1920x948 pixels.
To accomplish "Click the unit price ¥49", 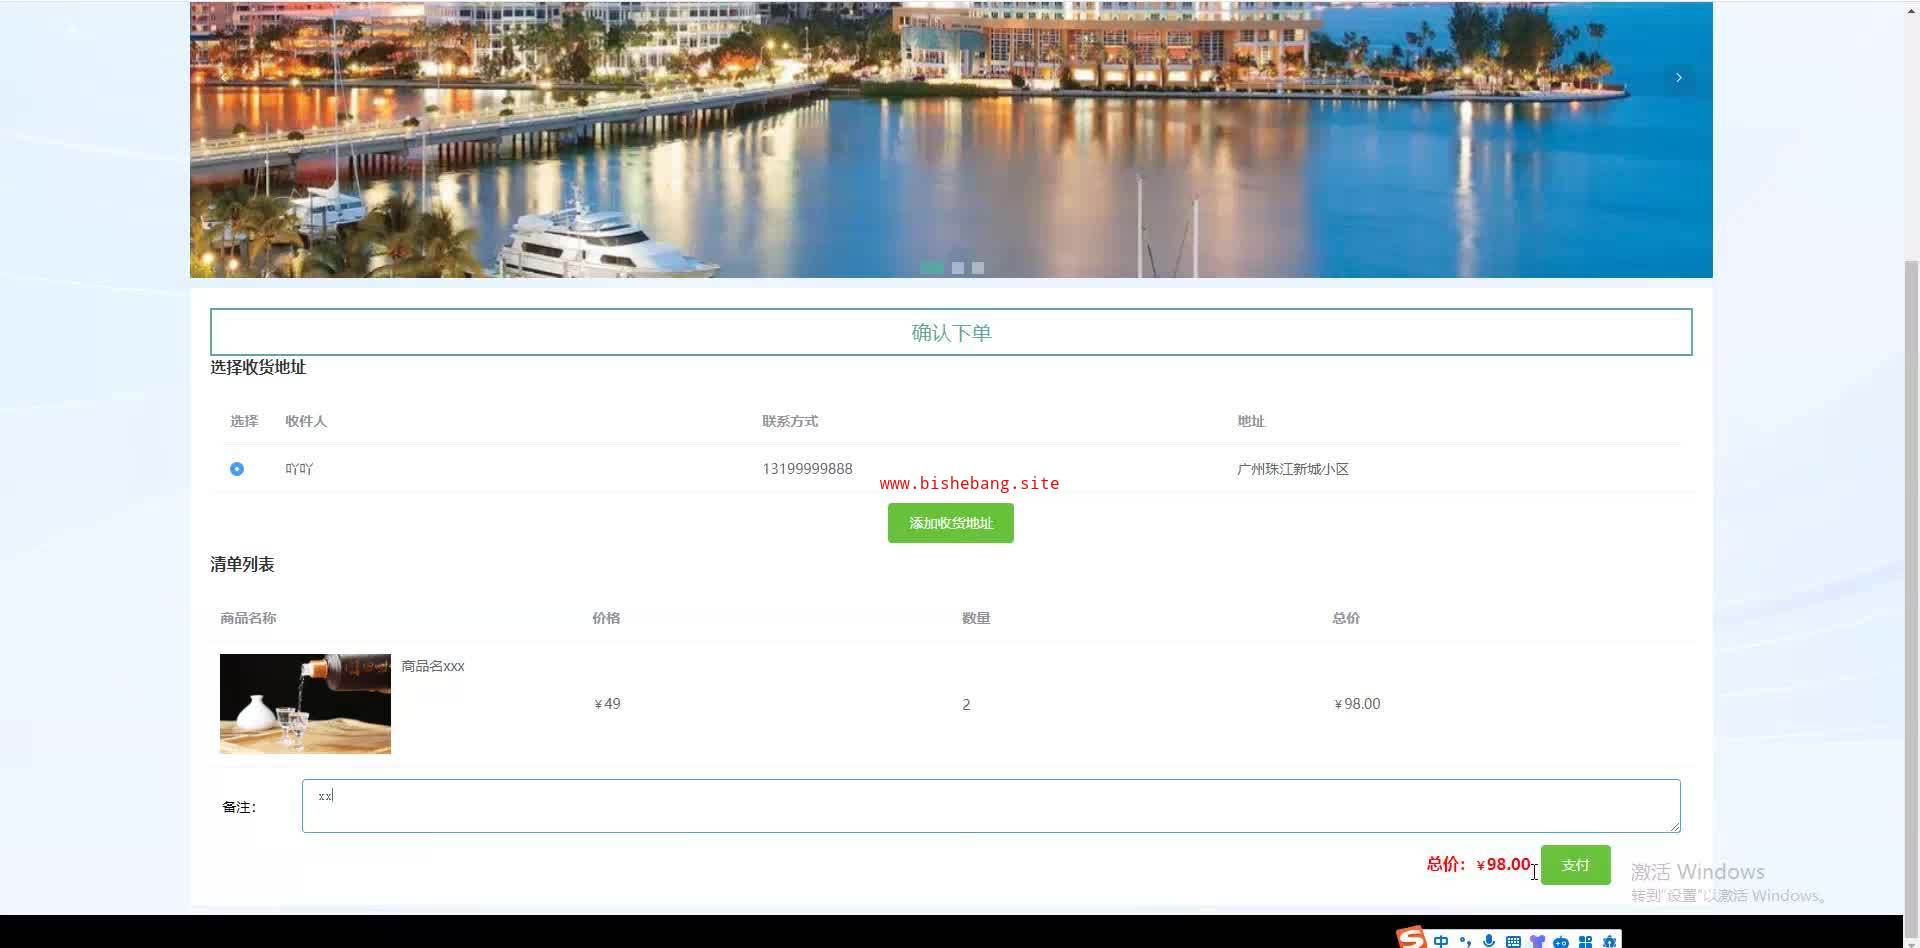I will click(x=607, y=704).
